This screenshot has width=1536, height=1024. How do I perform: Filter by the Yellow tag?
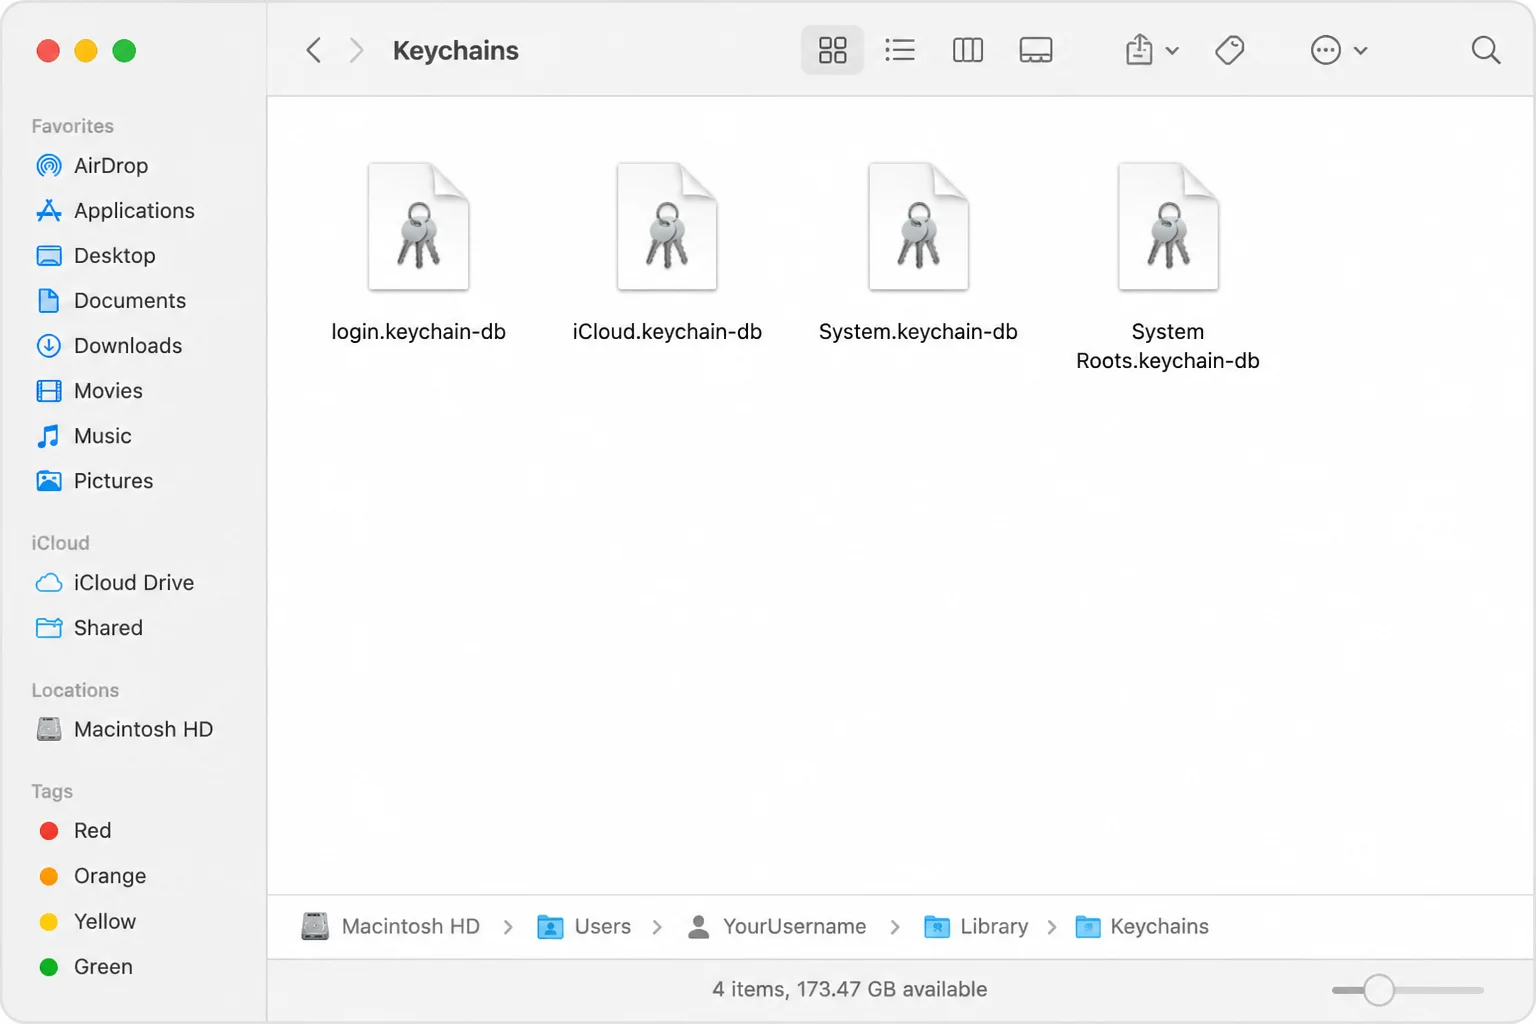pos(87,922)
